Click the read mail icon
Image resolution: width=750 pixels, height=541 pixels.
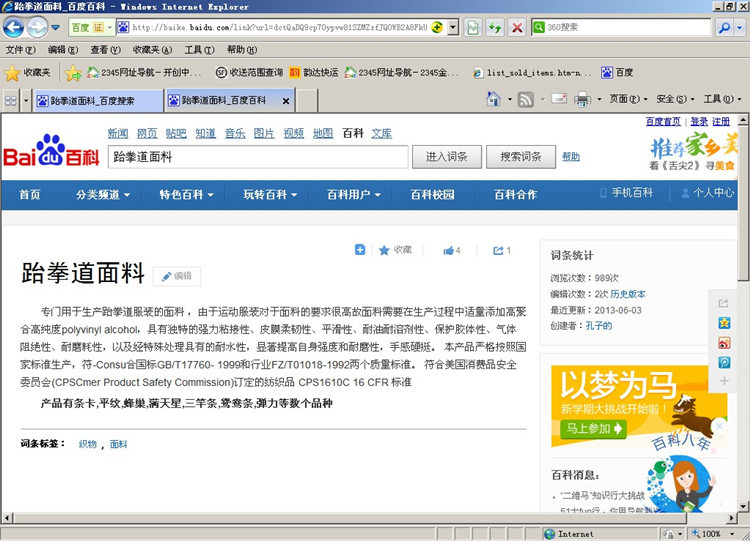(x=559, y=99)
